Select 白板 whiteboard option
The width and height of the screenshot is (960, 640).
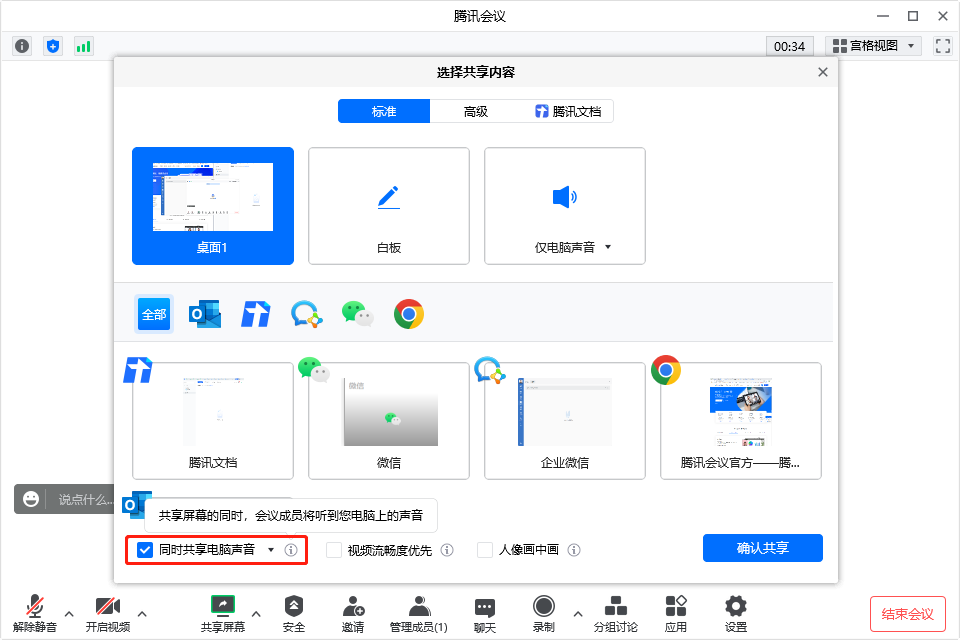[389, 206]
